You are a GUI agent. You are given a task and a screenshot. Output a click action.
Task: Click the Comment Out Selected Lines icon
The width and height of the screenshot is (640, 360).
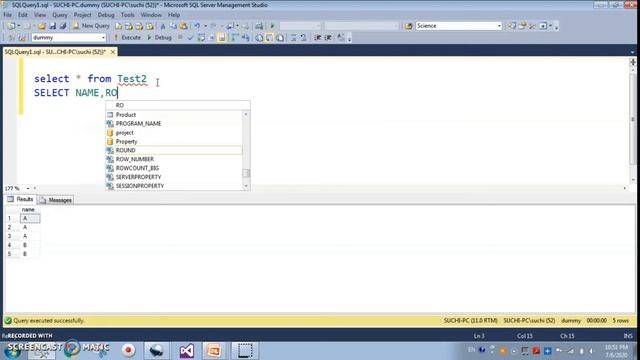293,38
